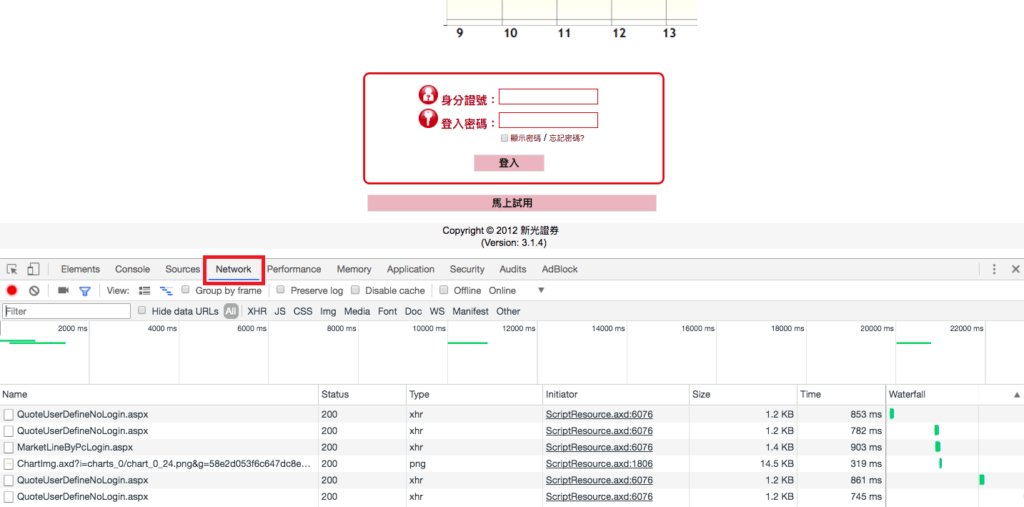This screenshot has height=507, width=1024.
Task: Toggle the blue filter funnel icon
Action: [84, 291]
